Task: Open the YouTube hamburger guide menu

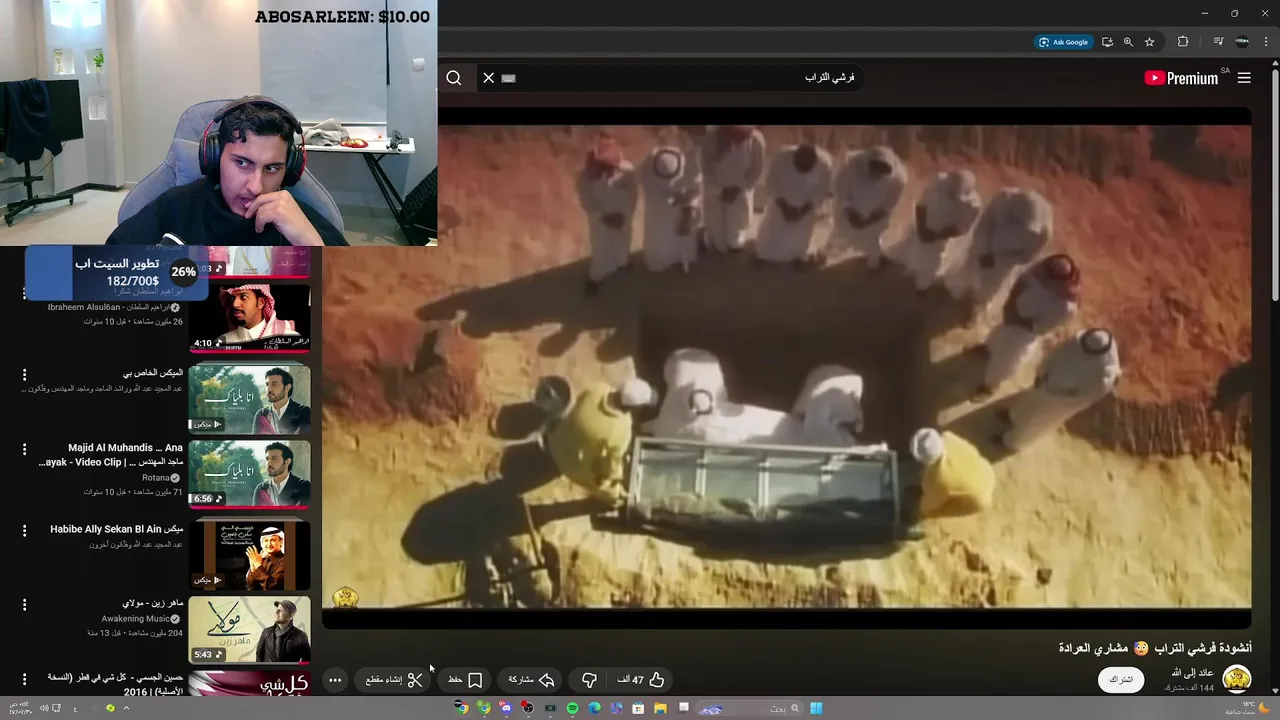Action: (1244, 77)
